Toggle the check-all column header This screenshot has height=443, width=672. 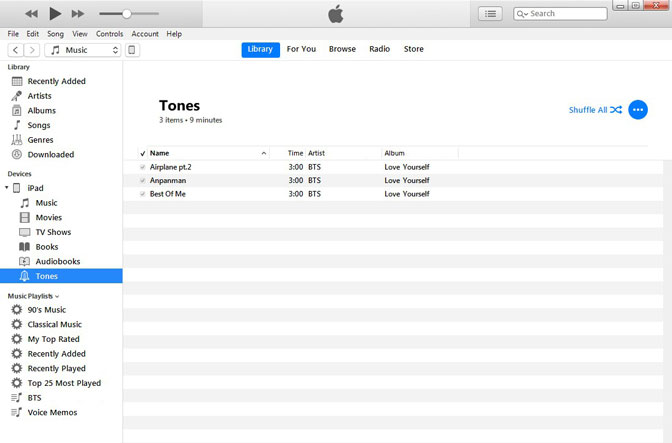pos(143,153)
